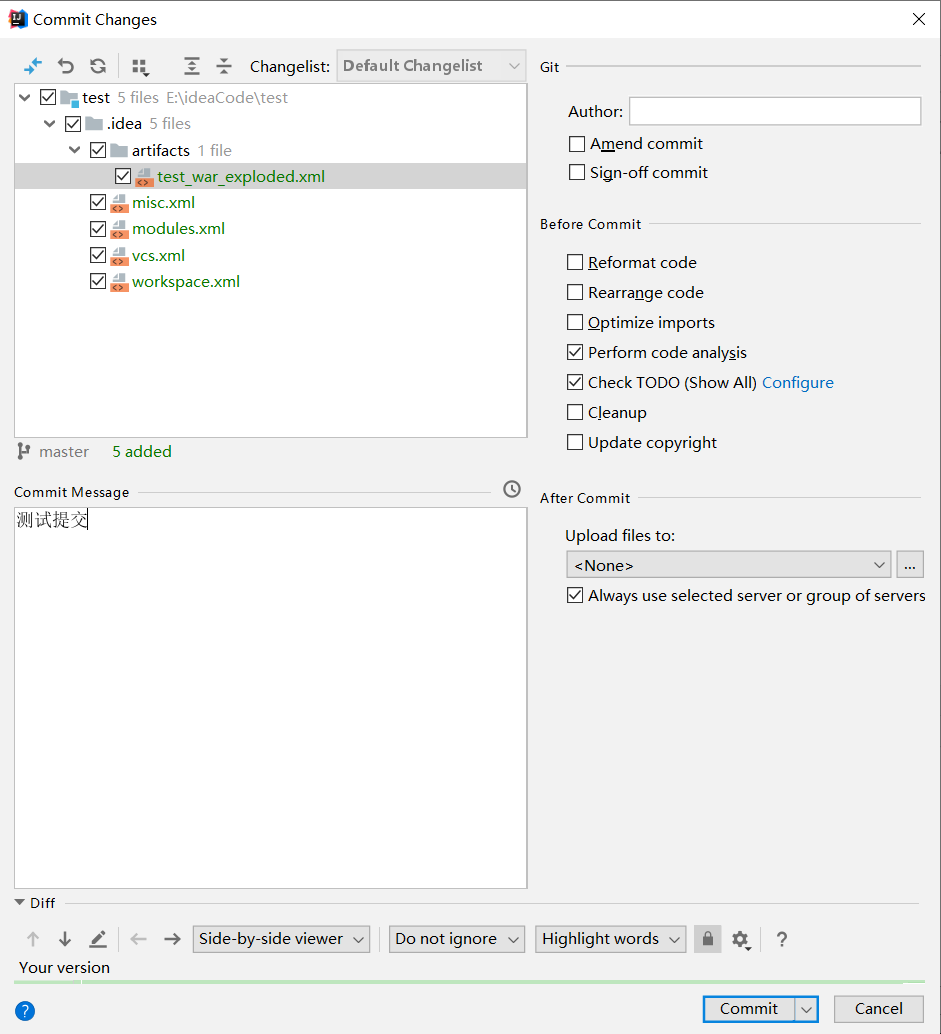Viewport: 941px width, 1034px height.
Task: Open commit message history clock icon
Action: click(512, 489)
